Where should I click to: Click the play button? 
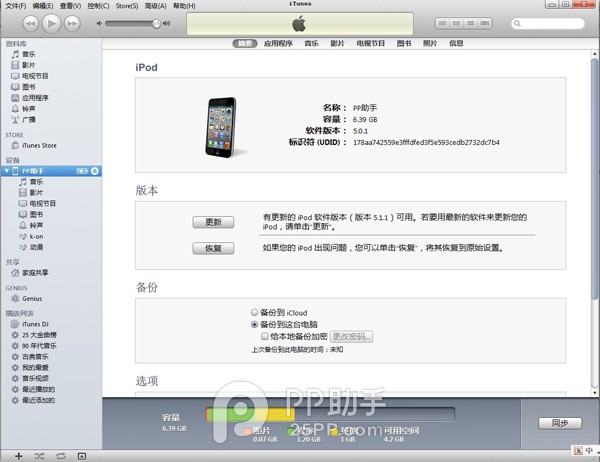pos(51,23)
